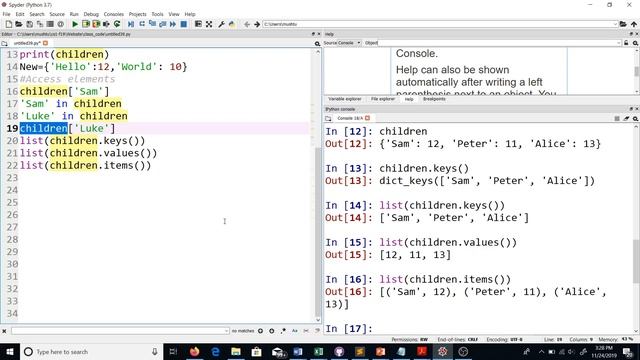Image resolution: width=640 pixels, height=360 pixels.
Task: Run current cell and advance
Action: (96, 24)
